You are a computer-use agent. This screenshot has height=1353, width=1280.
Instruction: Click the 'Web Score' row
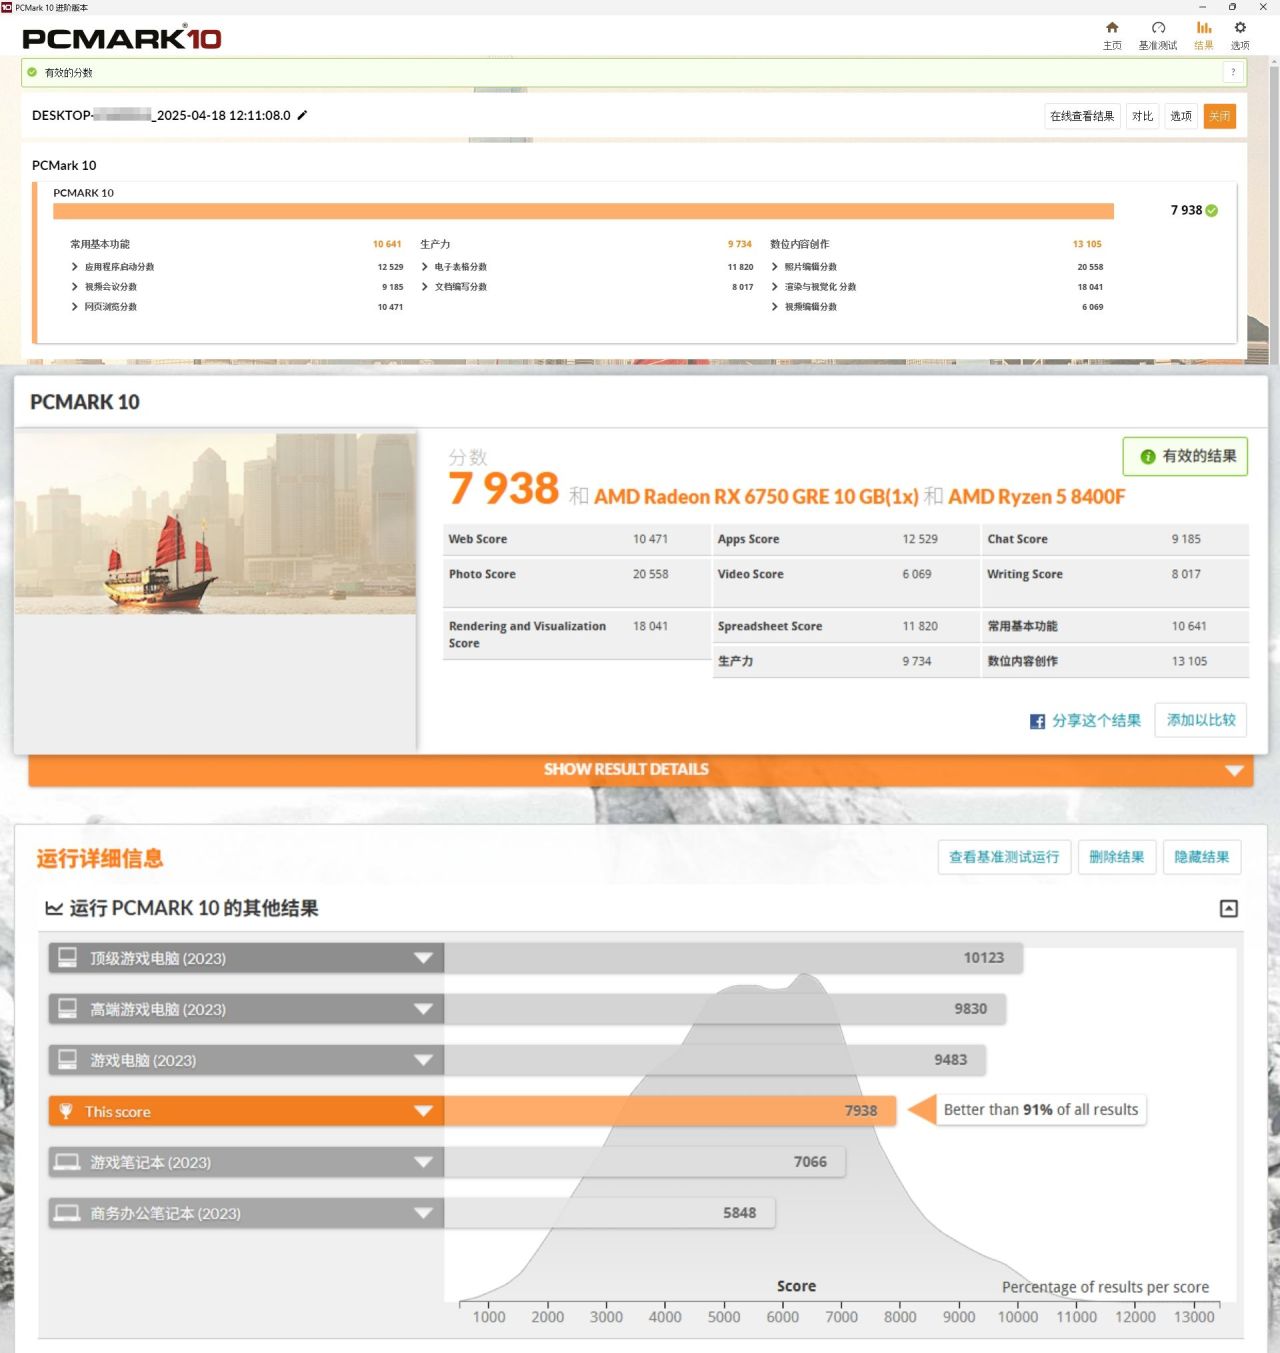[x=576, y=539]
